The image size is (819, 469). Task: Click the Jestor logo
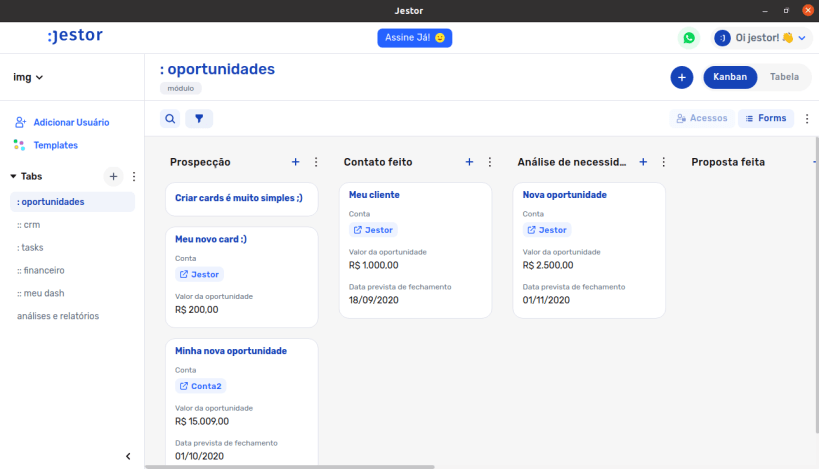(x=75, y=35)
